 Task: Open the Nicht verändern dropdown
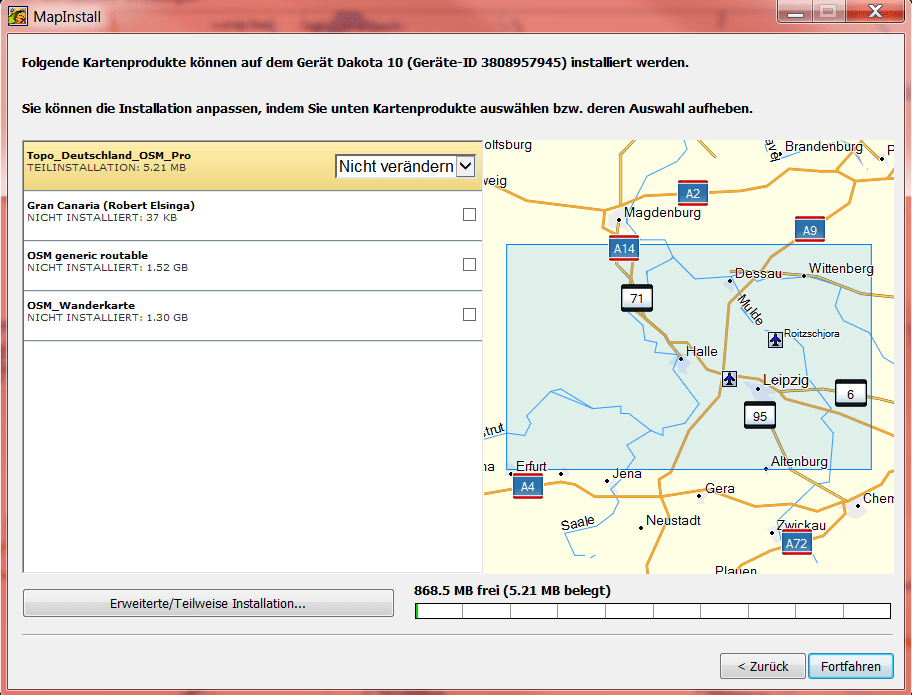(405, 165)
